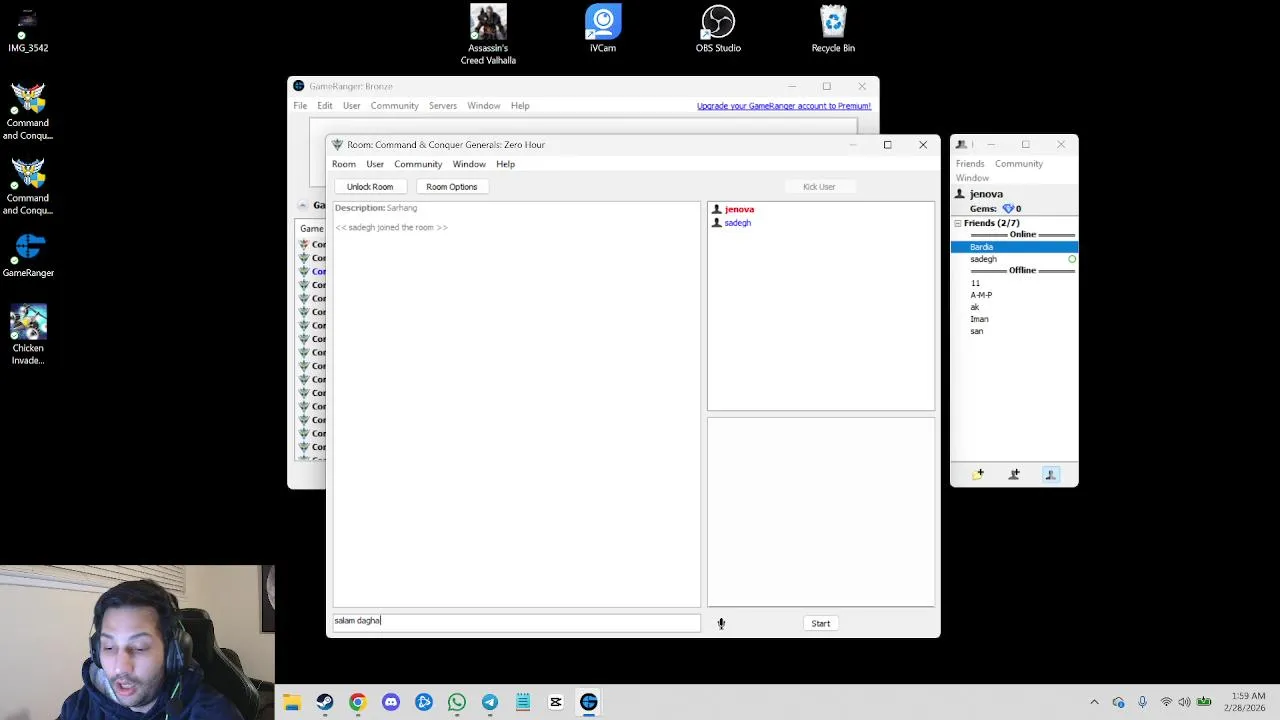Open the Window menu in the room window
The image size is (1280, 720).
469,164
